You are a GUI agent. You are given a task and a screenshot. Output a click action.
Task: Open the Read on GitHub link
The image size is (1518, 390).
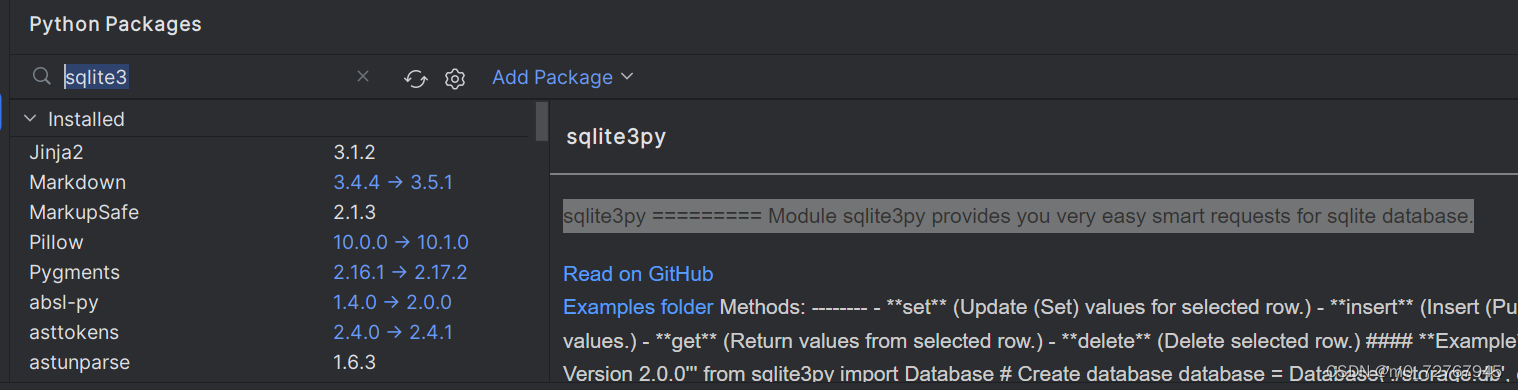click(x=638, y=274)
